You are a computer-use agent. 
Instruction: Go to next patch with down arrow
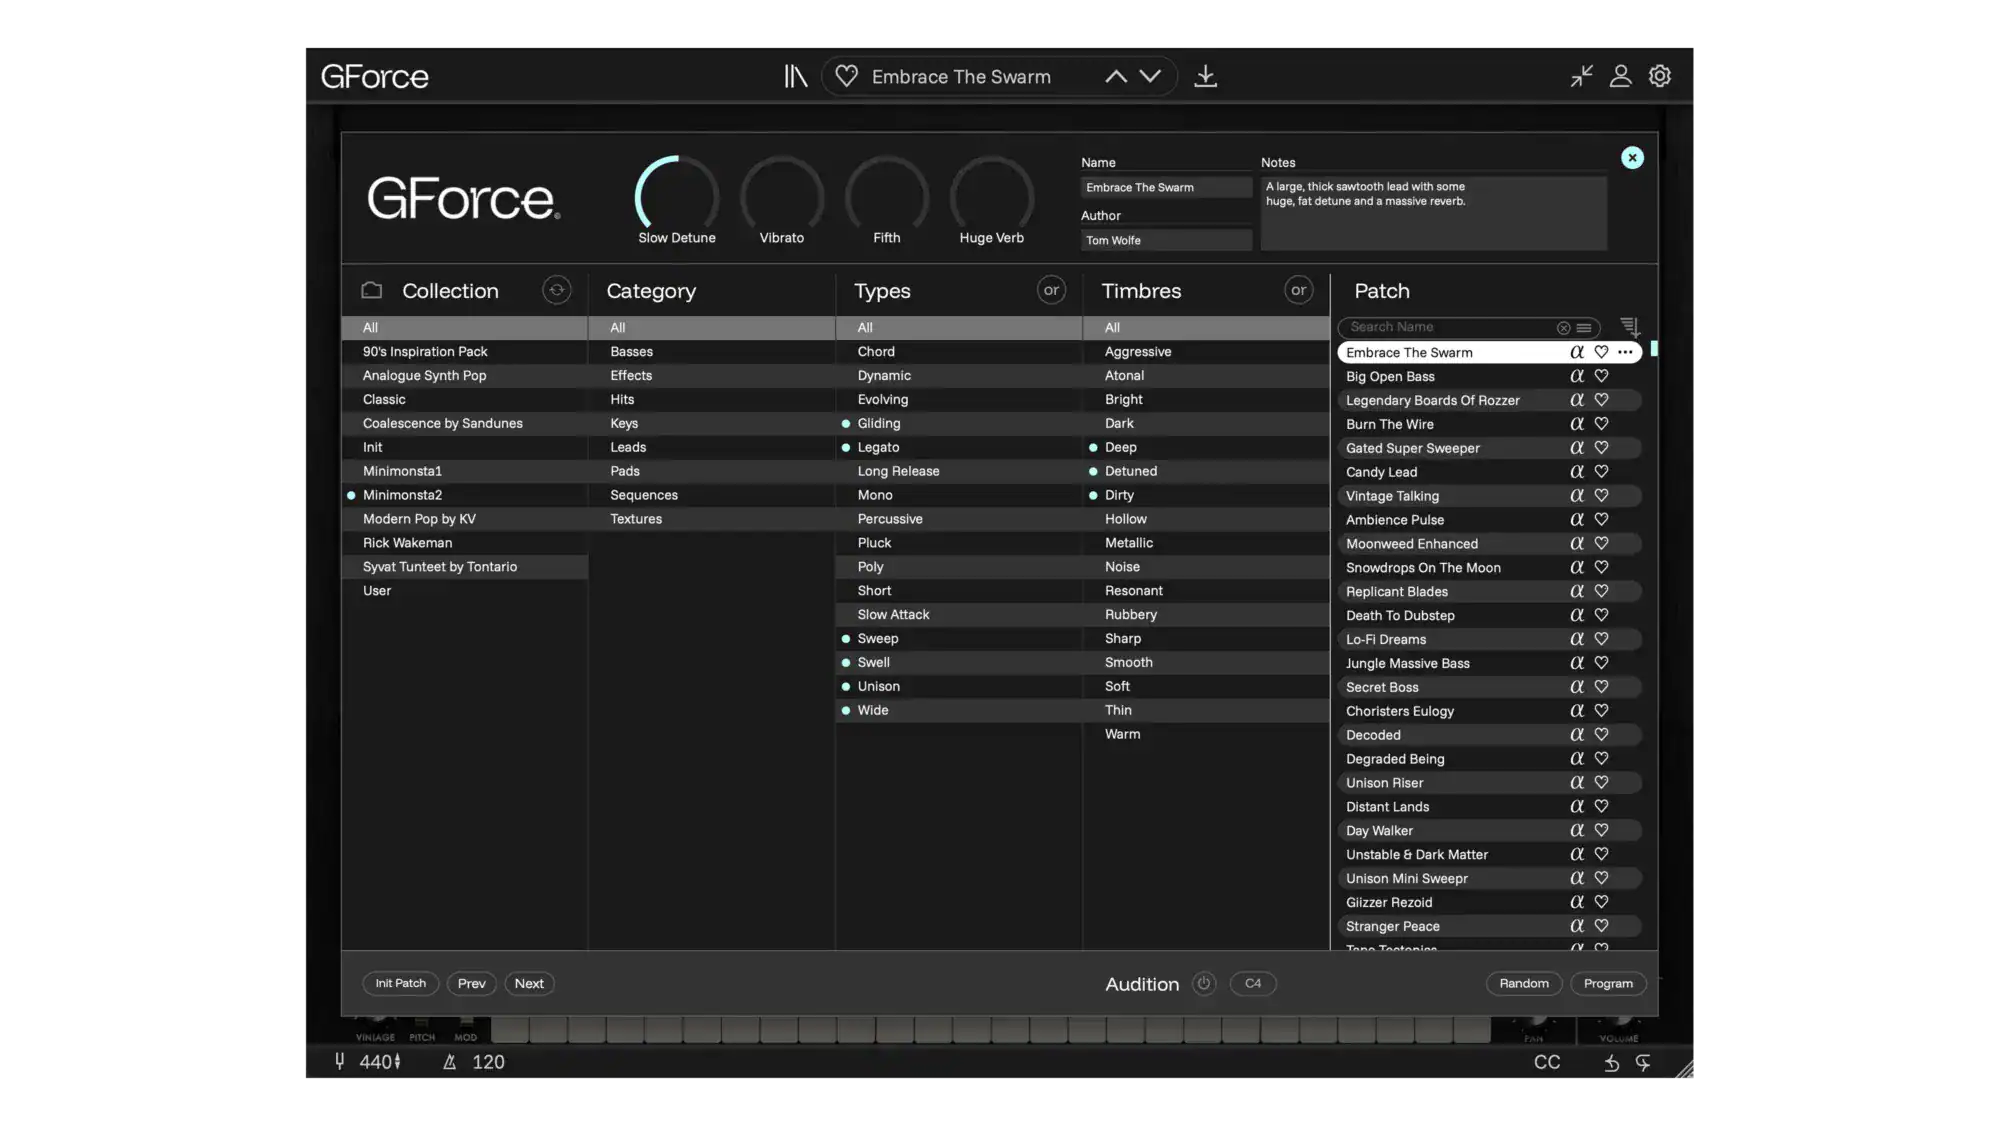(1150, 76)
